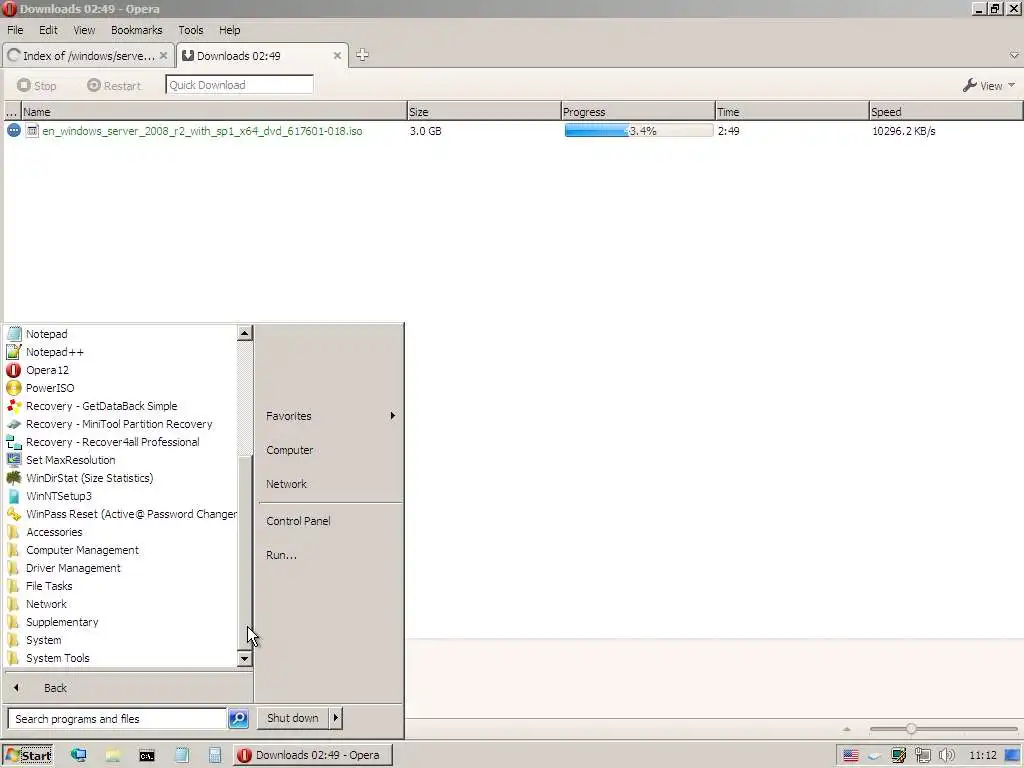Click the Shut down button
The width and height of the screenshot is (1024, 768).
click(293, 718)
